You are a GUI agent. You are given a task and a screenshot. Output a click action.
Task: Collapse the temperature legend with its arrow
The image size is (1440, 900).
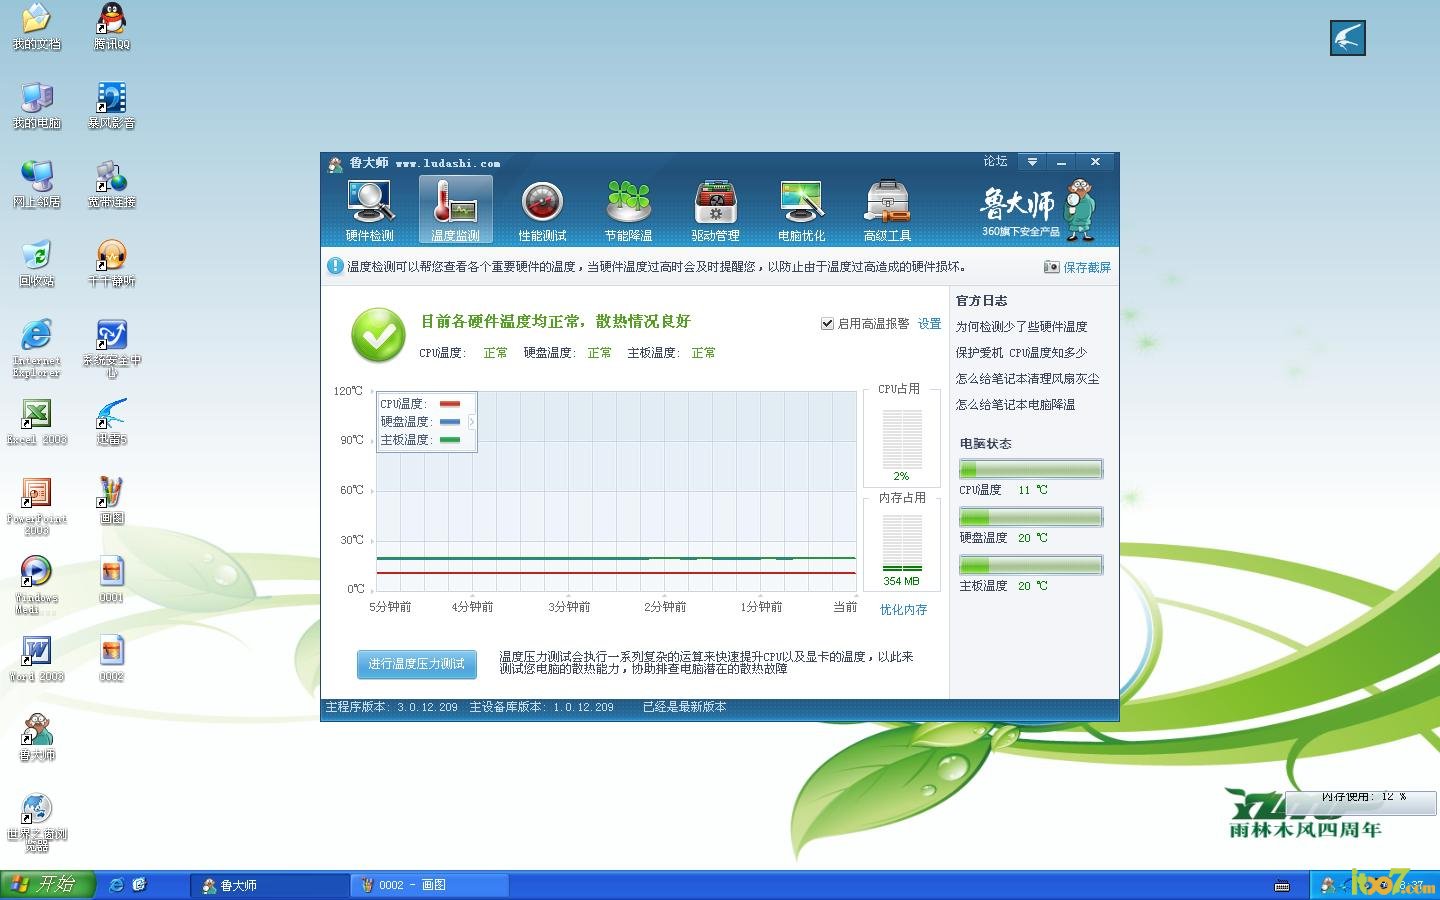(472, 422)
